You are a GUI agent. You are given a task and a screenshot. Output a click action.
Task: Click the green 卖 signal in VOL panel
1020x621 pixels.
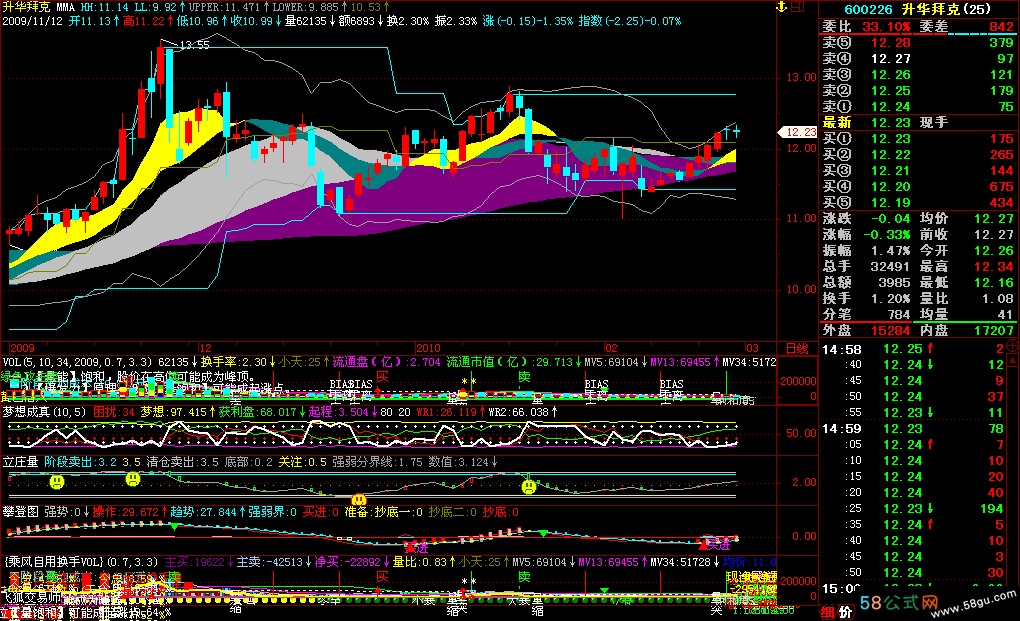[524, 375]
